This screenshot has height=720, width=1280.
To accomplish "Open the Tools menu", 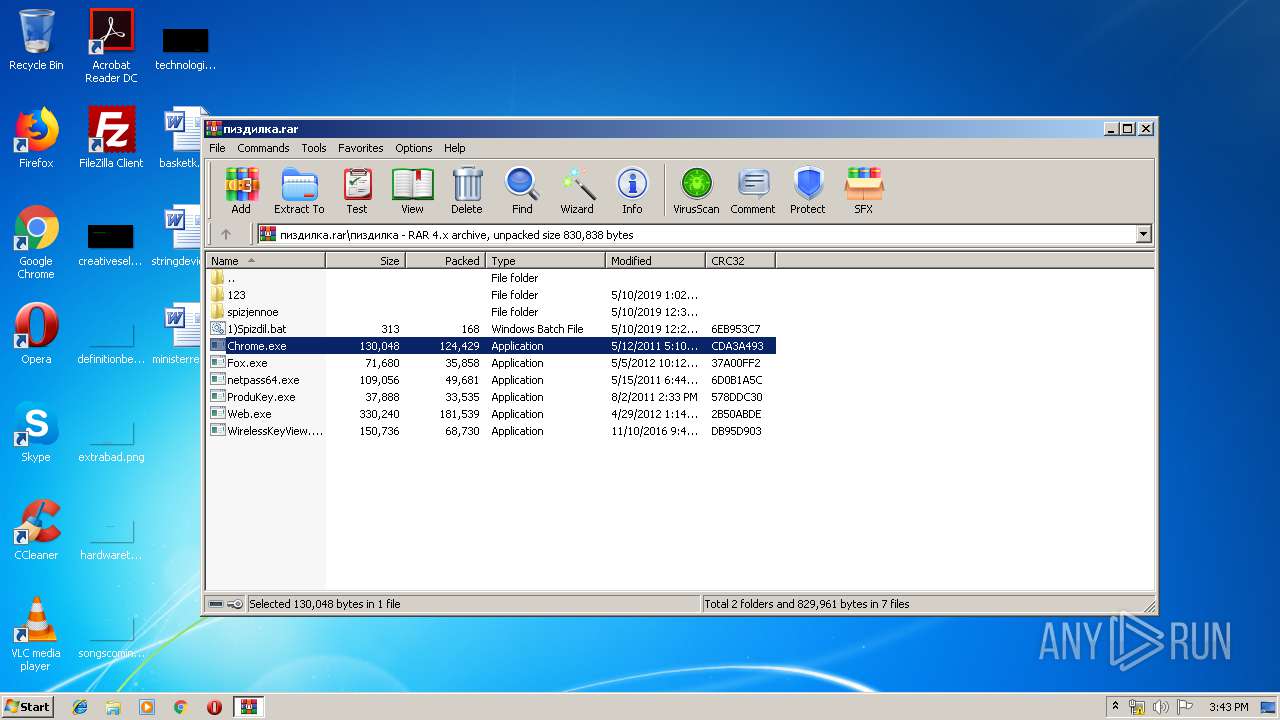I will [314, 148].
